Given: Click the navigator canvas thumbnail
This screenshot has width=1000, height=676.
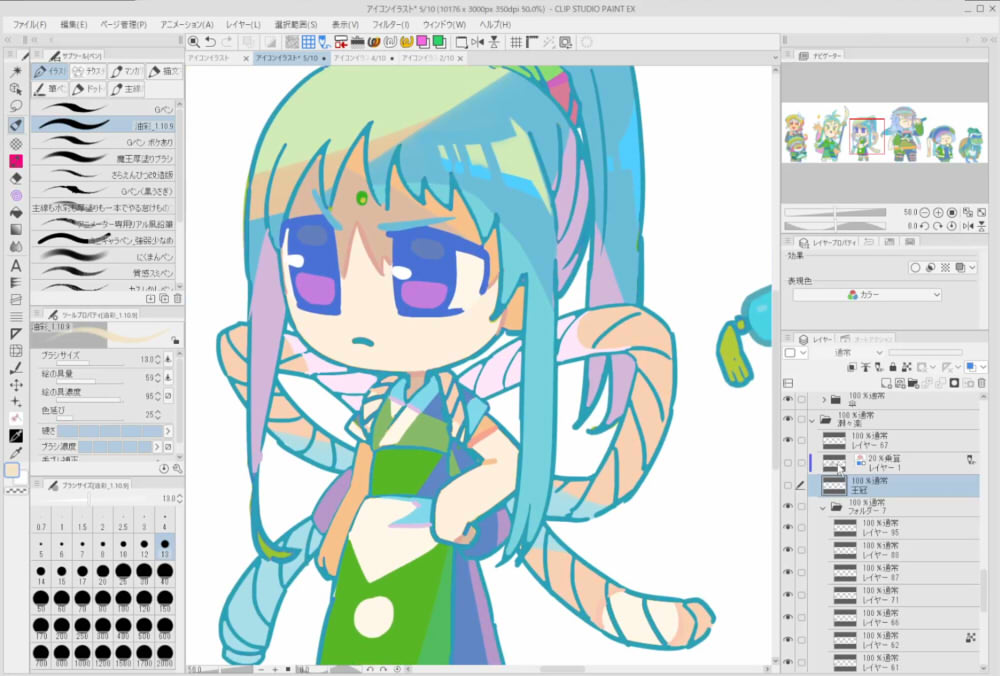Looking at the screenshot, I should pos(885,133).
